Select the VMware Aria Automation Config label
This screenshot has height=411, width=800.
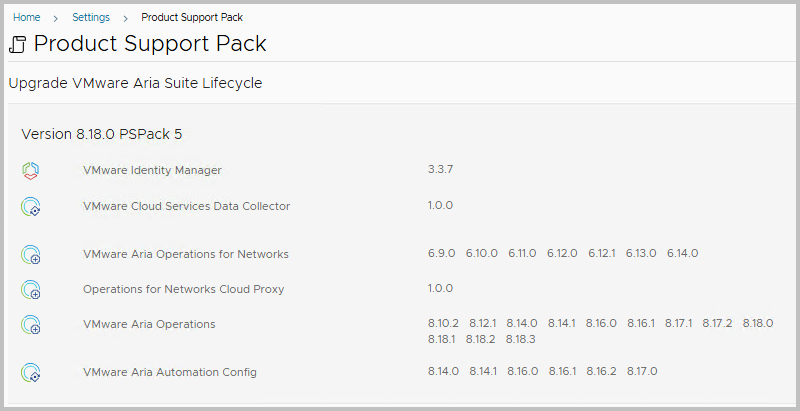[x=170, y=372]
